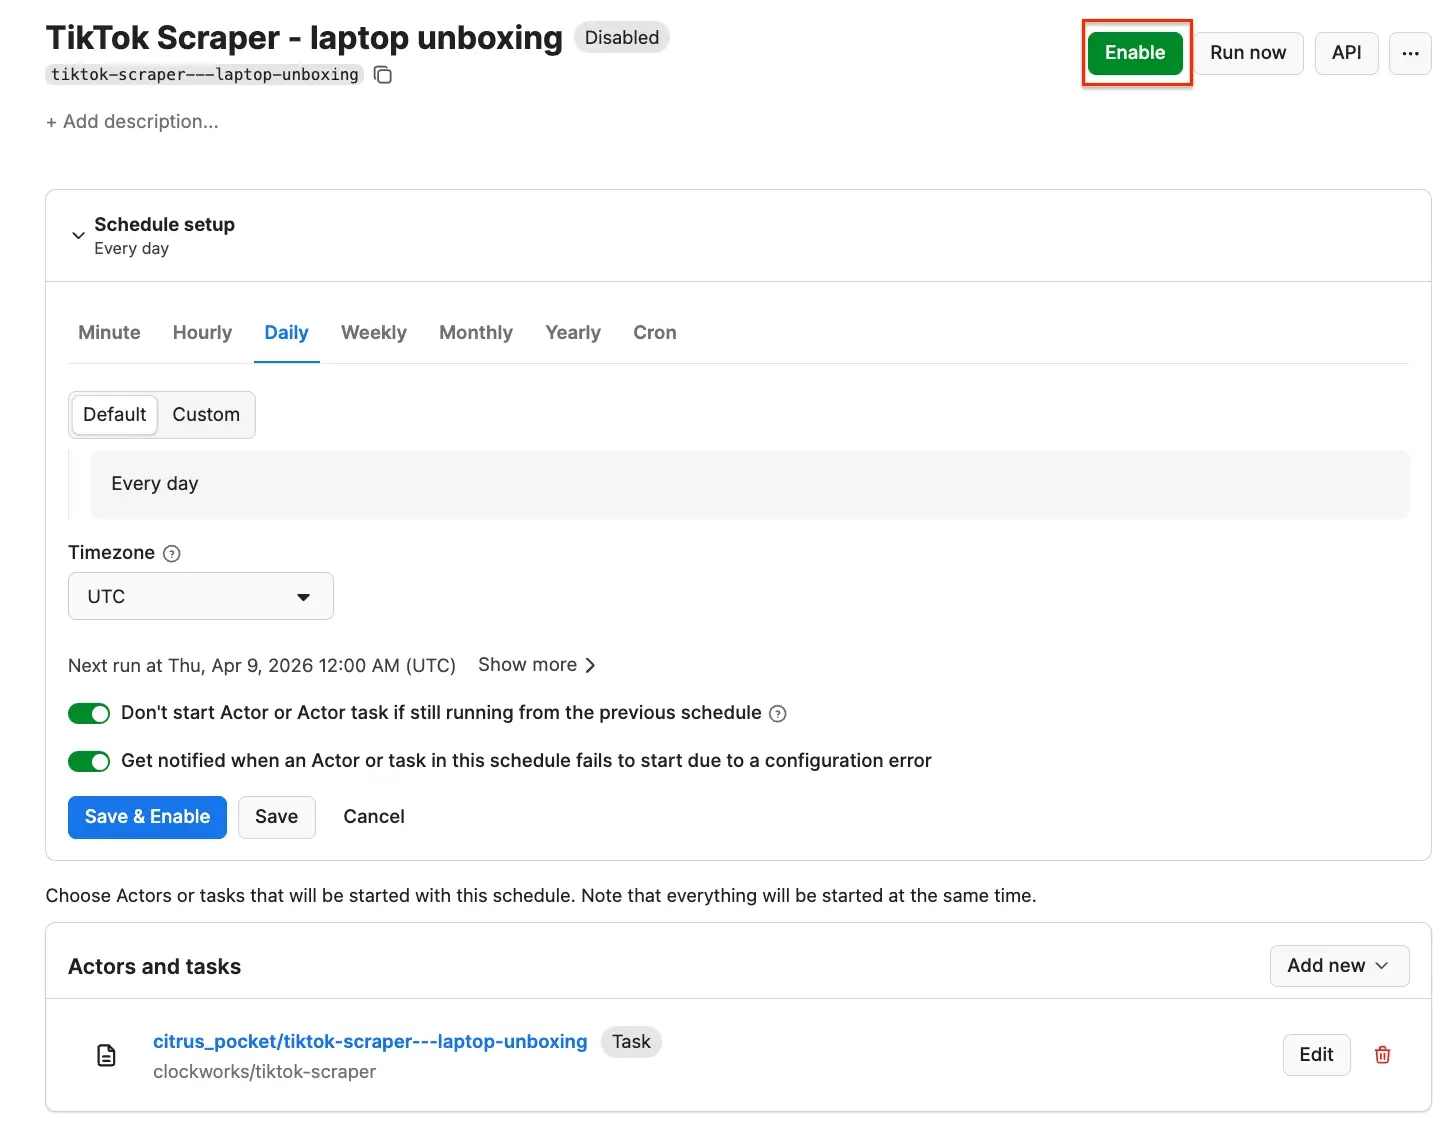Cancel the schedule changes
The image size is (1448, 1122).
(374, 817)
